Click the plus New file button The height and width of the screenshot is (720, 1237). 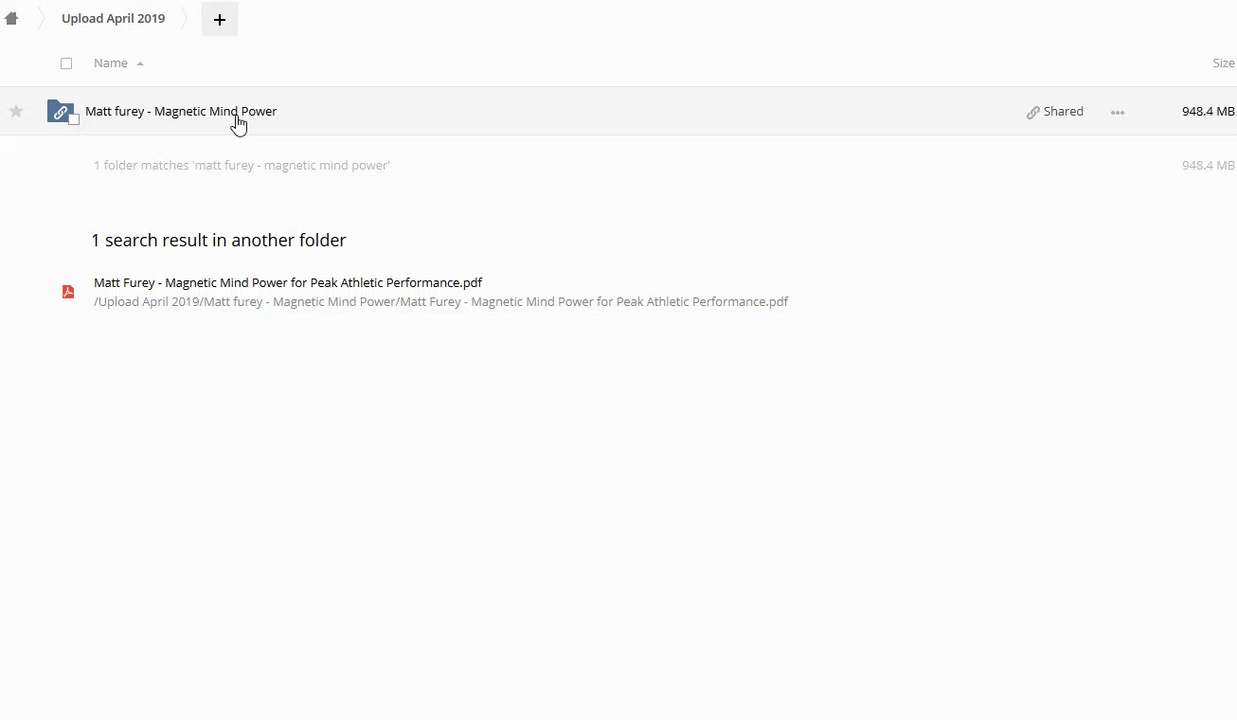point(219,19)
